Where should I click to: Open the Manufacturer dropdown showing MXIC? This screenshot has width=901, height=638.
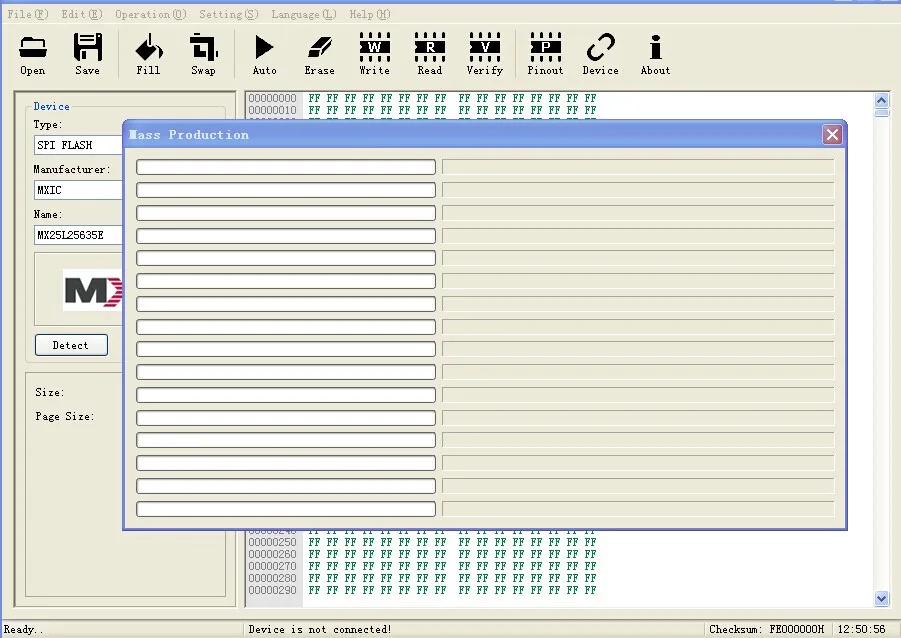[x=76, y=189]
